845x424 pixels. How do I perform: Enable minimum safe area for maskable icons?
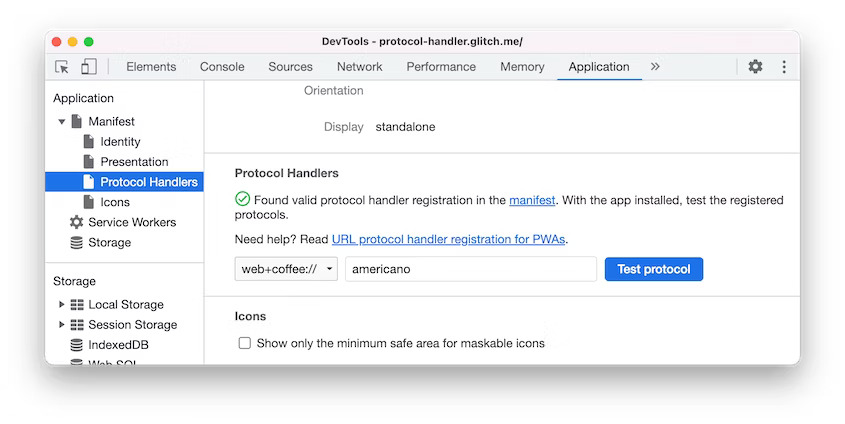pyautogui.click(x=245, y=343)
